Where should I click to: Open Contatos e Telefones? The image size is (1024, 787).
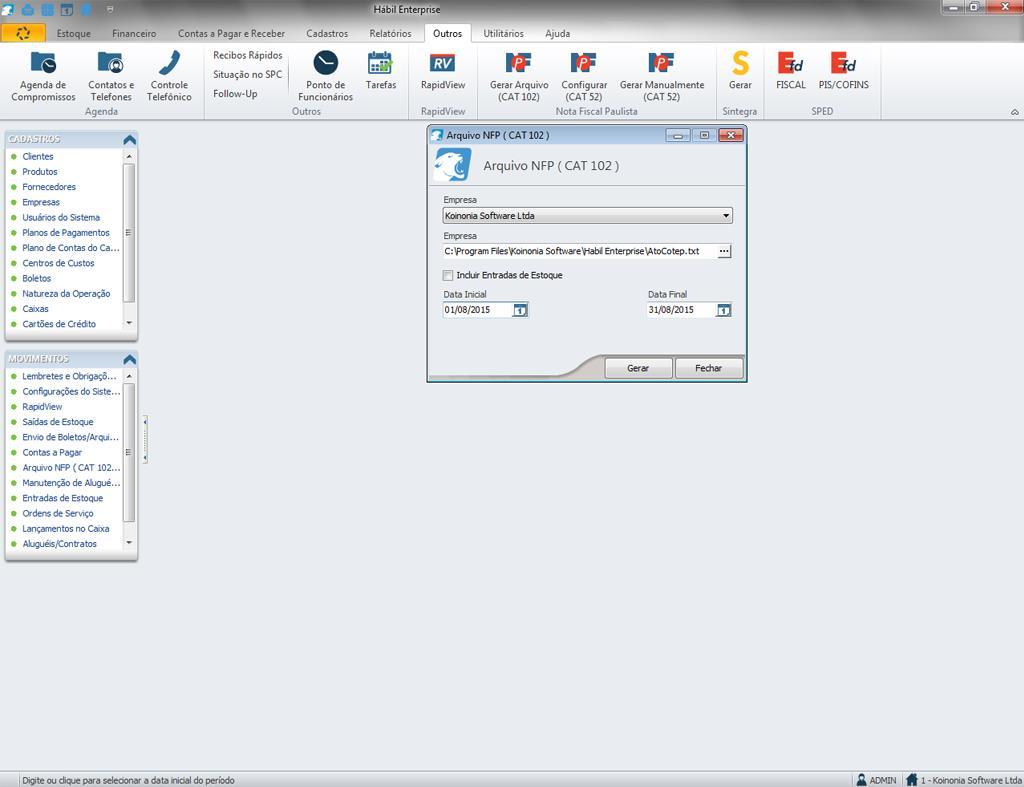111,76
